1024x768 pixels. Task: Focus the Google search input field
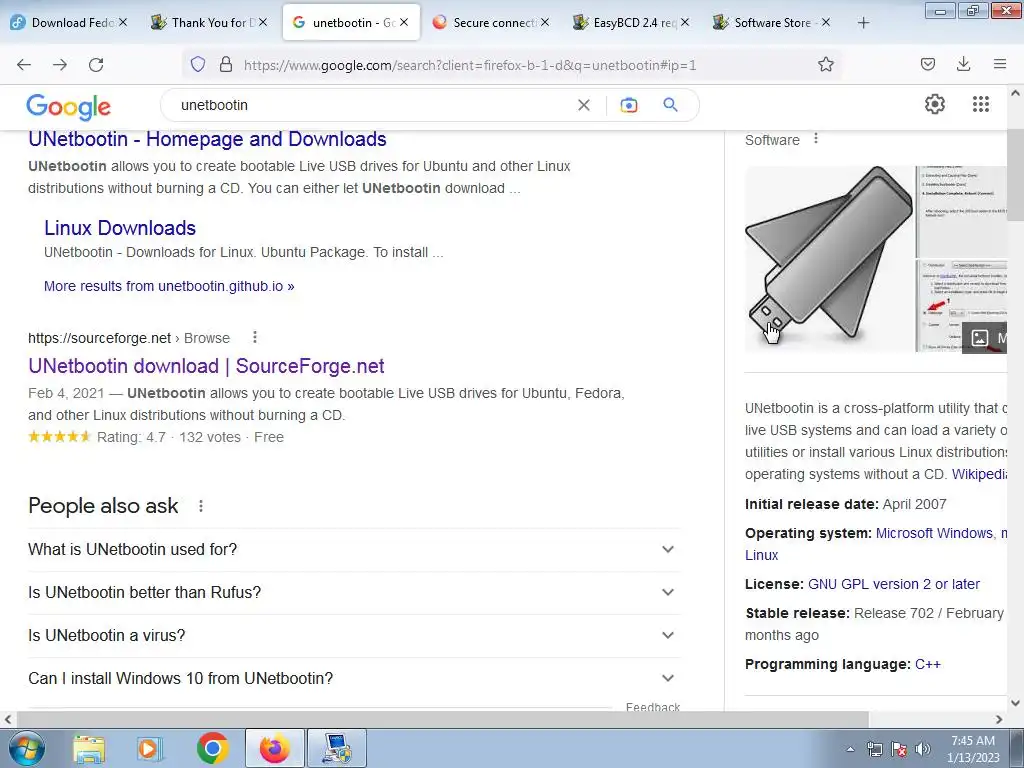tap(372, 105)
